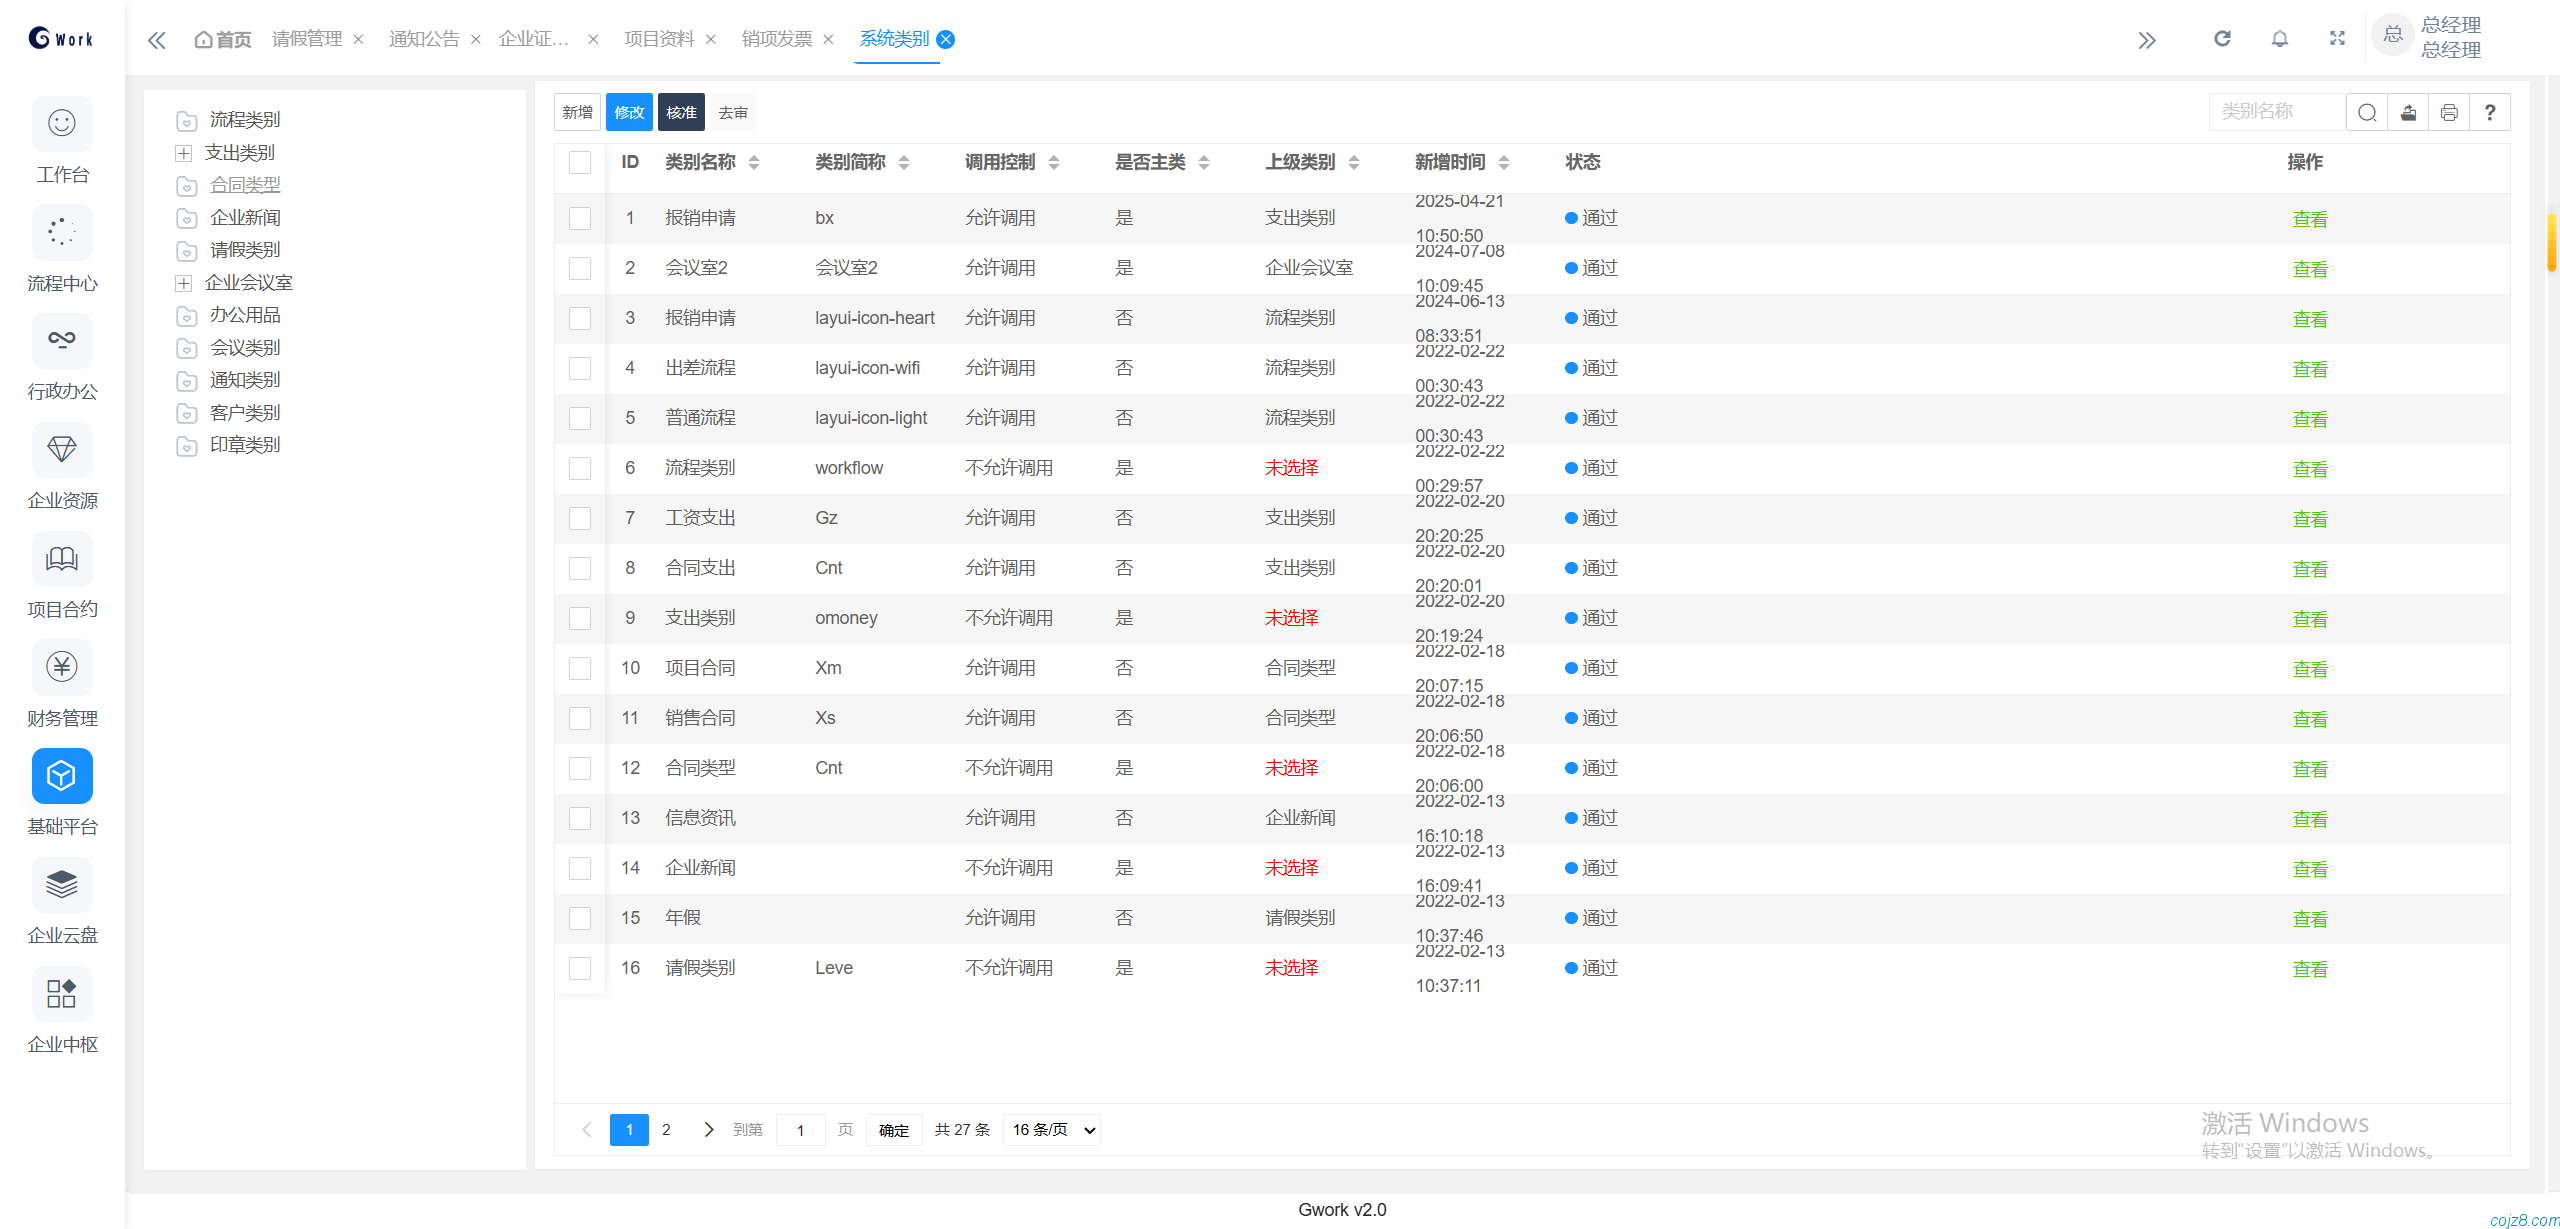Click the search magnifier icon
The width and height of the screenshot is (2560, 1229).
[x=2367, y=112]
